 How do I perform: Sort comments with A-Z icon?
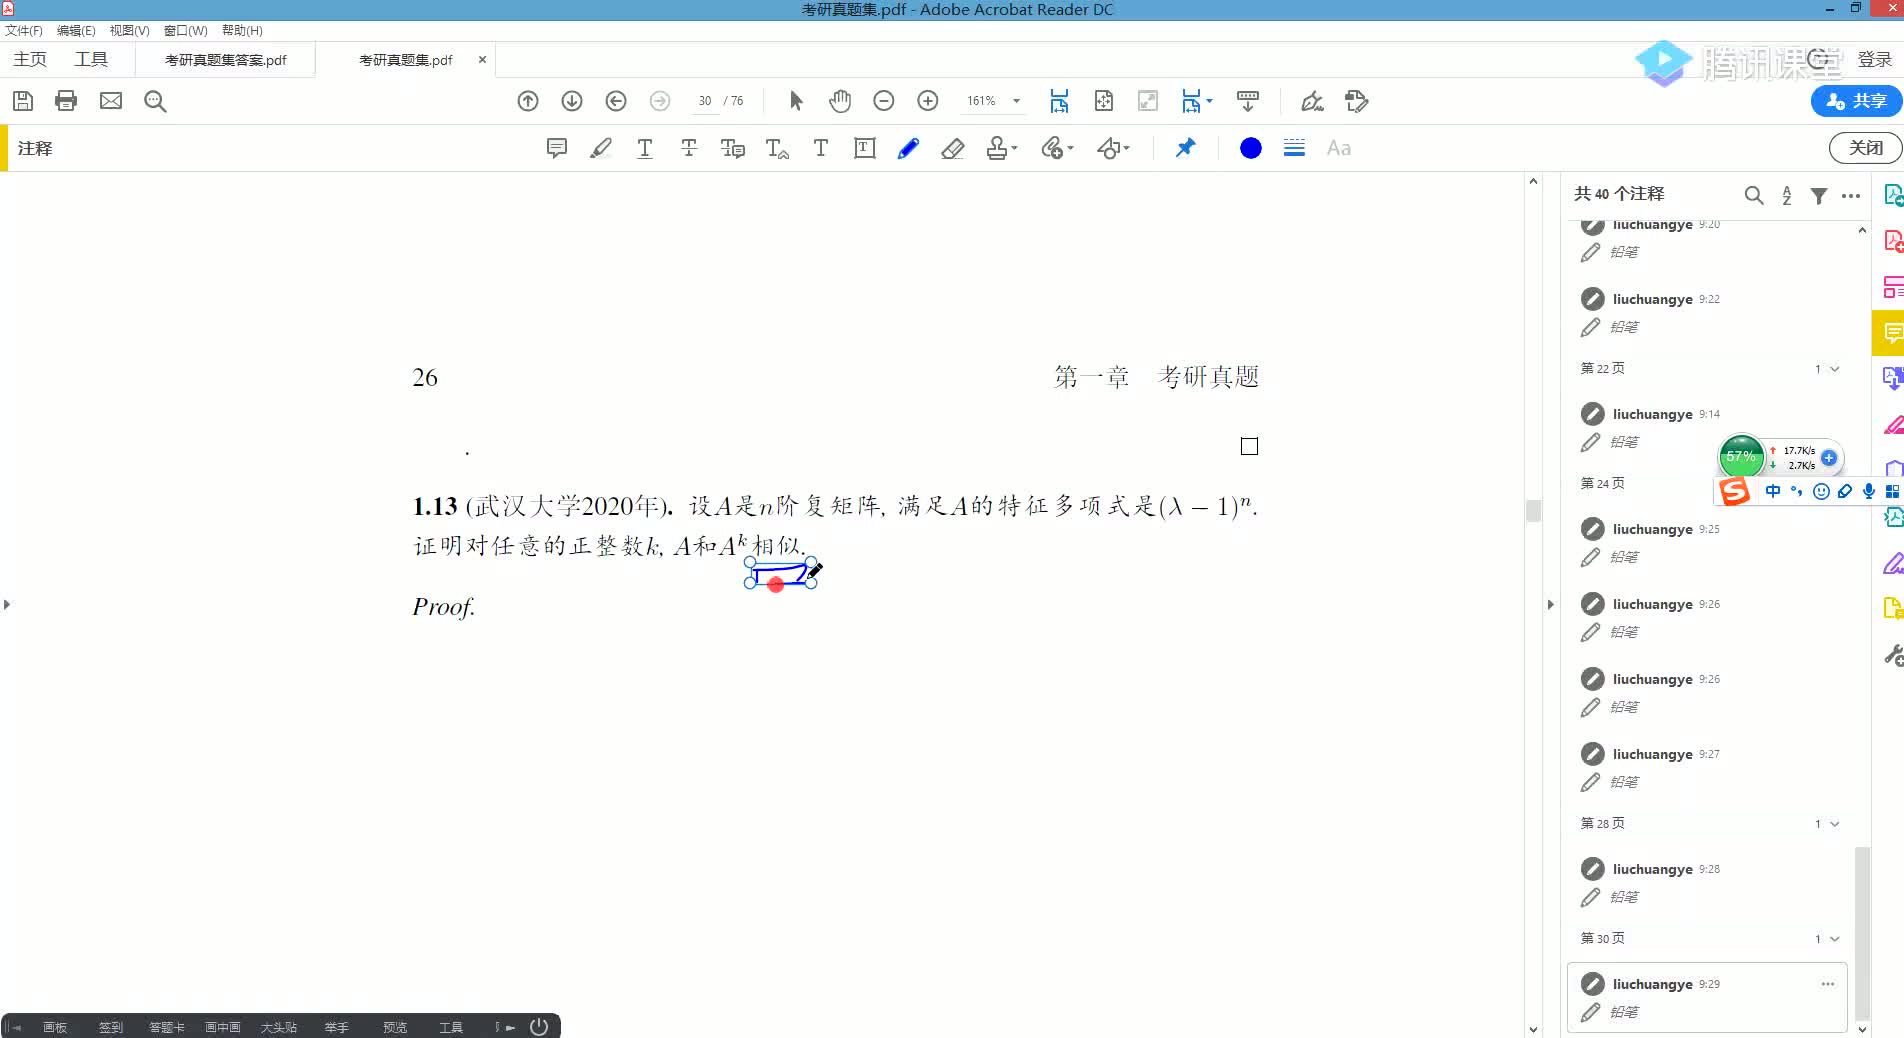coord(1787,195)
